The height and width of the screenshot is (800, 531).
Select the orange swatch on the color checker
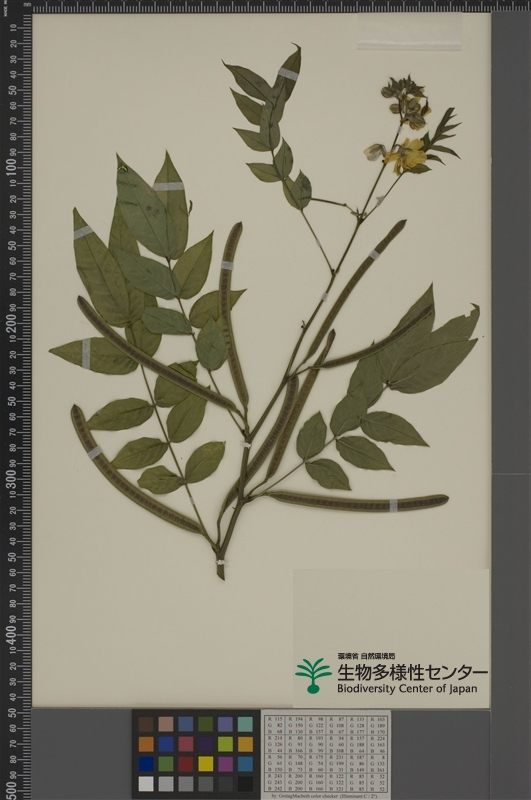(x=146, y=744)
